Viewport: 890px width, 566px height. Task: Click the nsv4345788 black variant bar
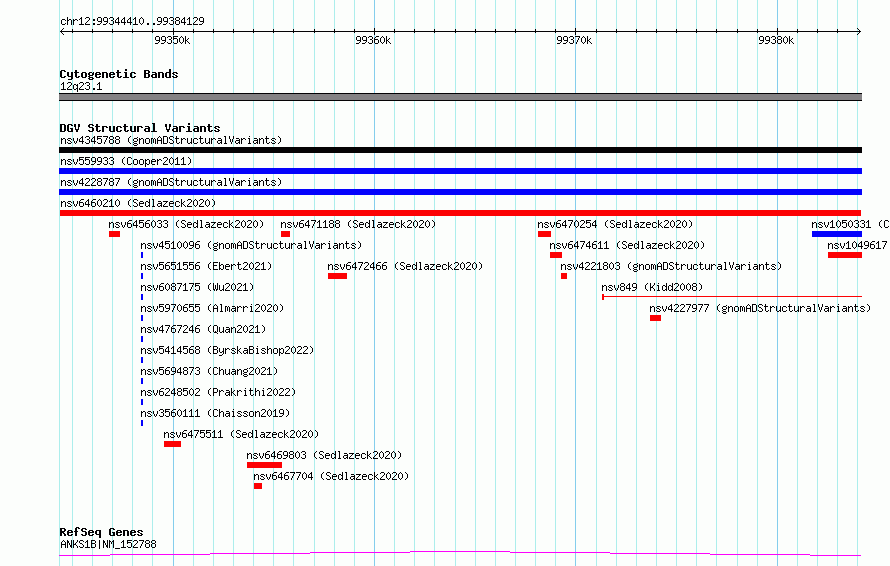point(460,150)
